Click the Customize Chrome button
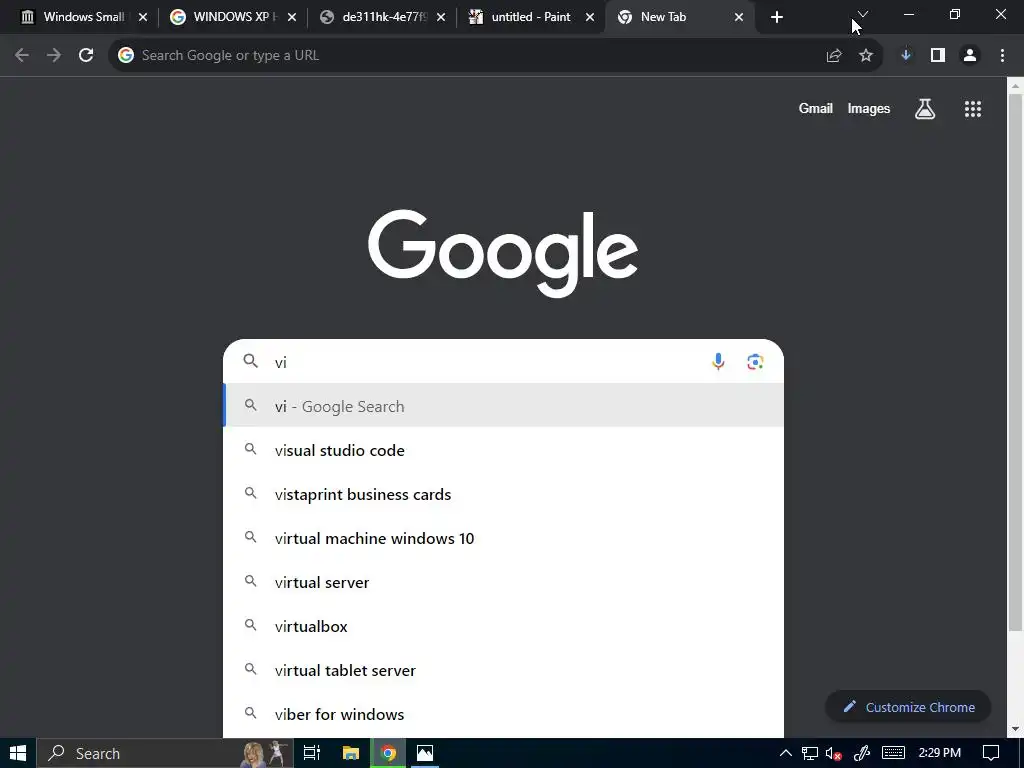 [908, 707]
